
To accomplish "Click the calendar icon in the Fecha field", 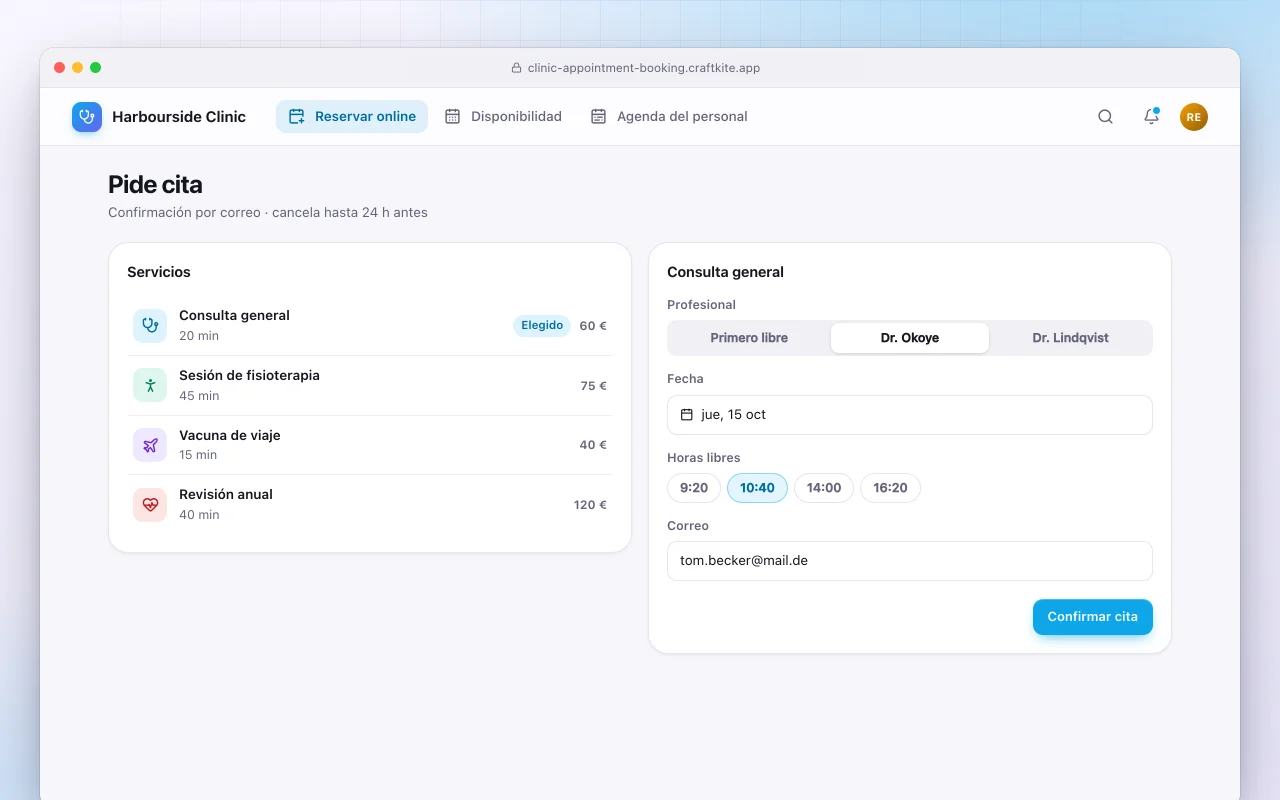I will pyautogui.click(x=687, y=415).
